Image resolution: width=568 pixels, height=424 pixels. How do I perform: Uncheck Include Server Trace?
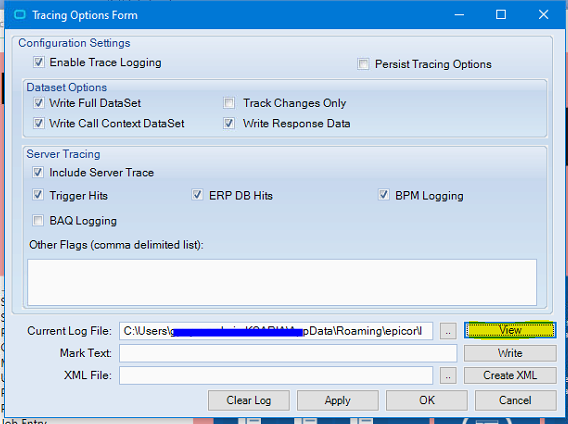click(38, 172)
